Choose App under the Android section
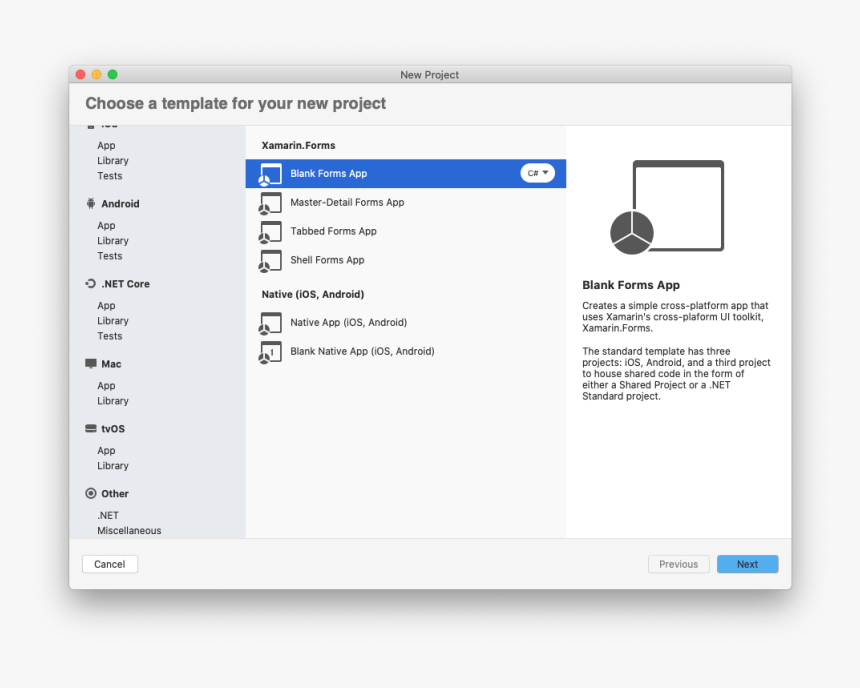This screenshot has width=860, height=688. point(106,225)
